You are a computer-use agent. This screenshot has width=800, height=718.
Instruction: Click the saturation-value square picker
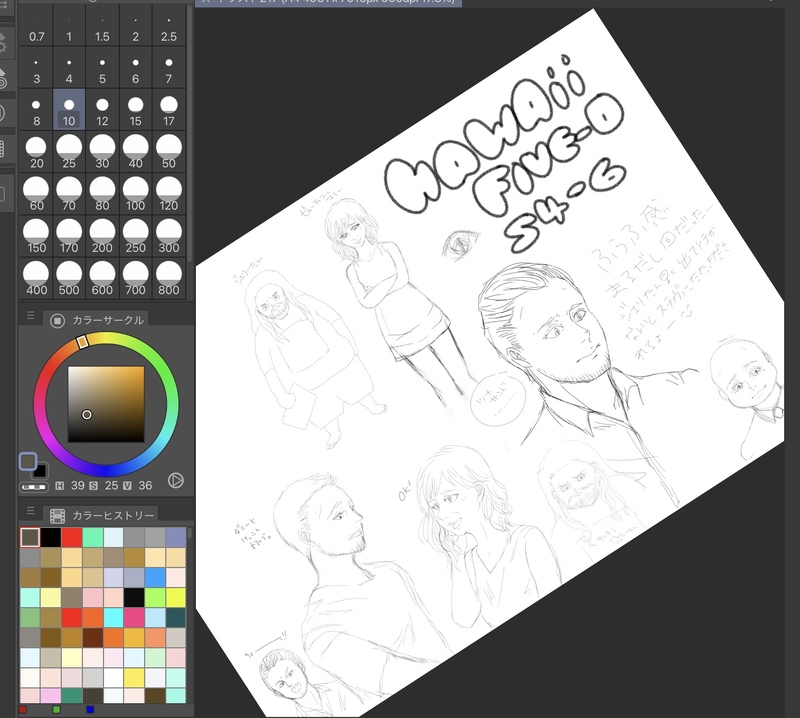click(106, 404)
